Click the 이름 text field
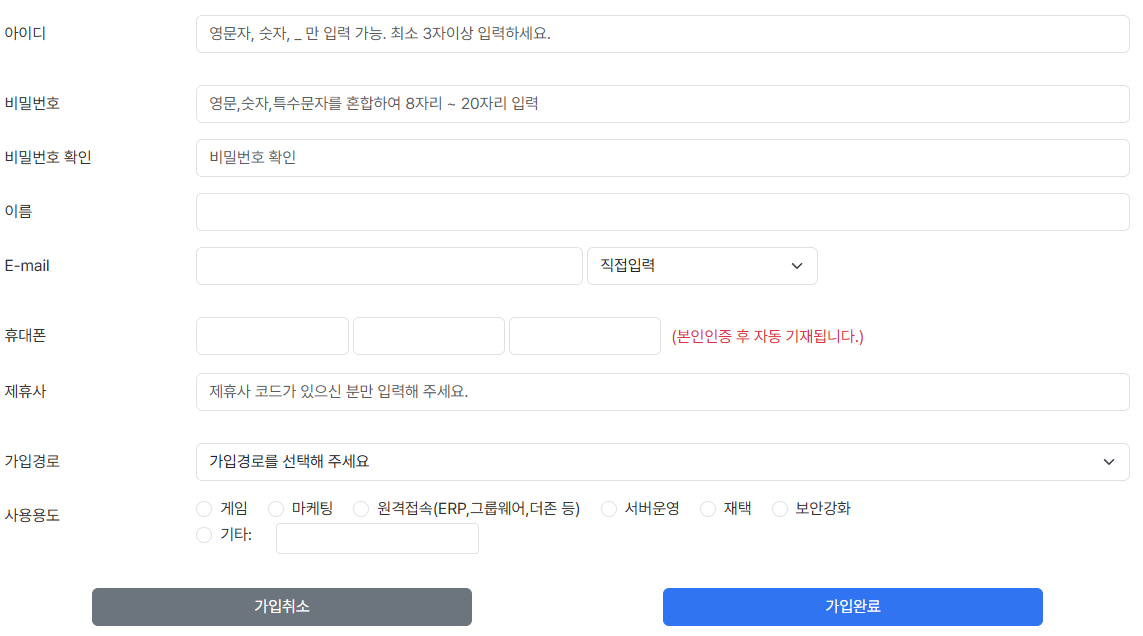The image size is (1143, 636). [x=662, y=212]
